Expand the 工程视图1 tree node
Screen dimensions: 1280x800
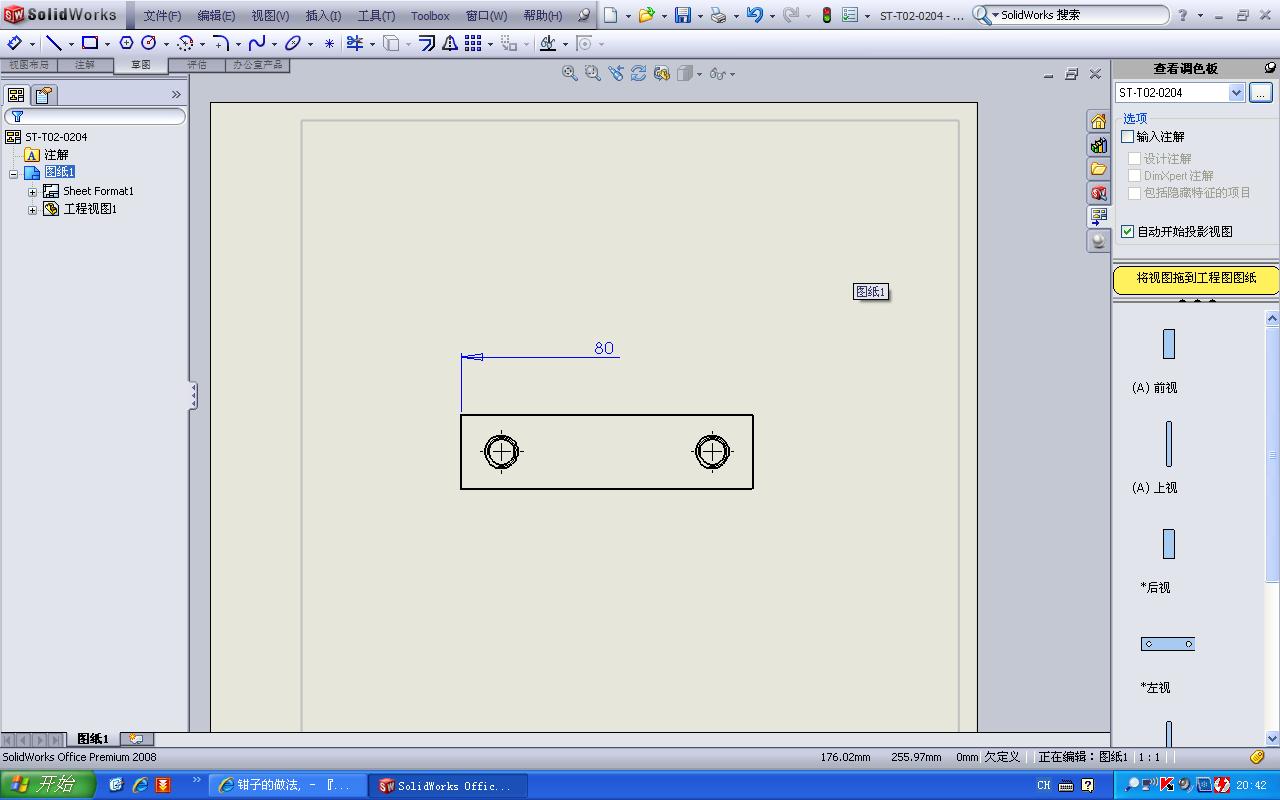(32, 209)
